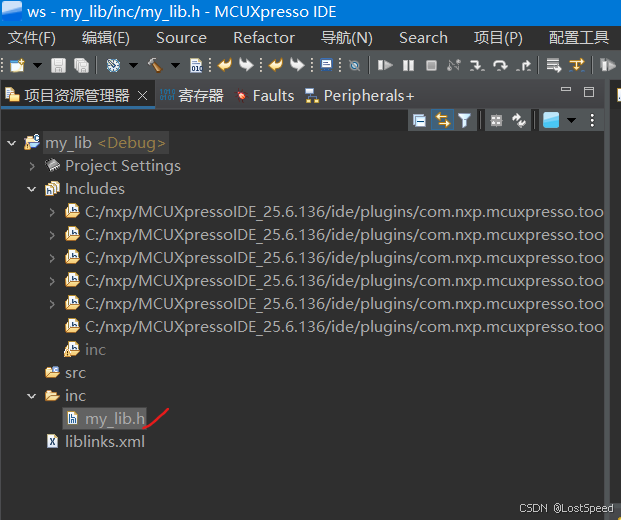621x520 pixels.
Task: Click the hammer Build icon
Action: [155, 65]
